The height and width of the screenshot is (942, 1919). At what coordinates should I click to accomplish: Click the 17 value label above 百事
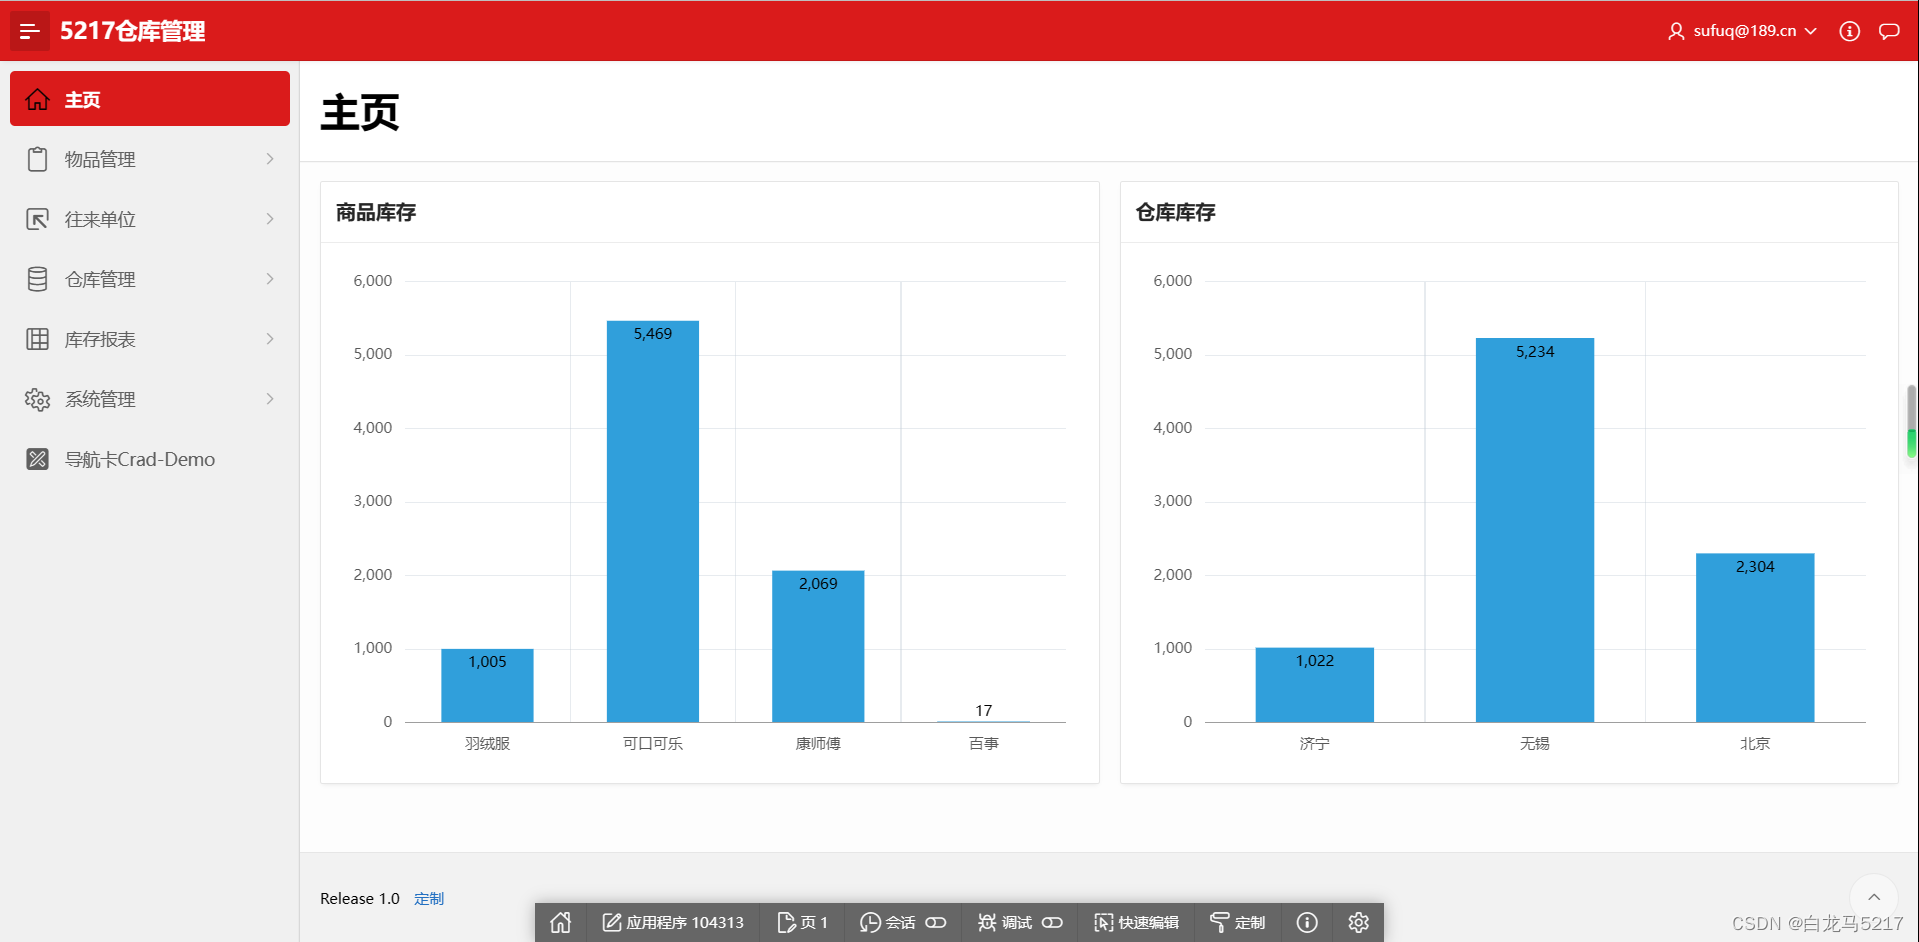984,710
